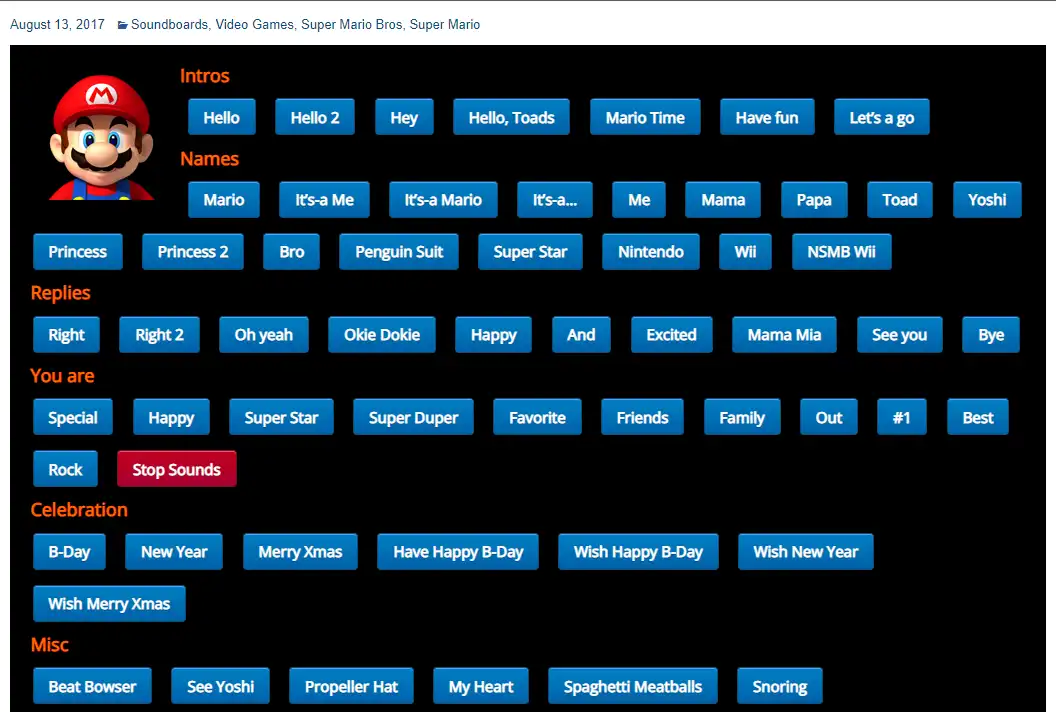Open the Soundboards category link
The image size is (1056, 712).
coord(169,24)
